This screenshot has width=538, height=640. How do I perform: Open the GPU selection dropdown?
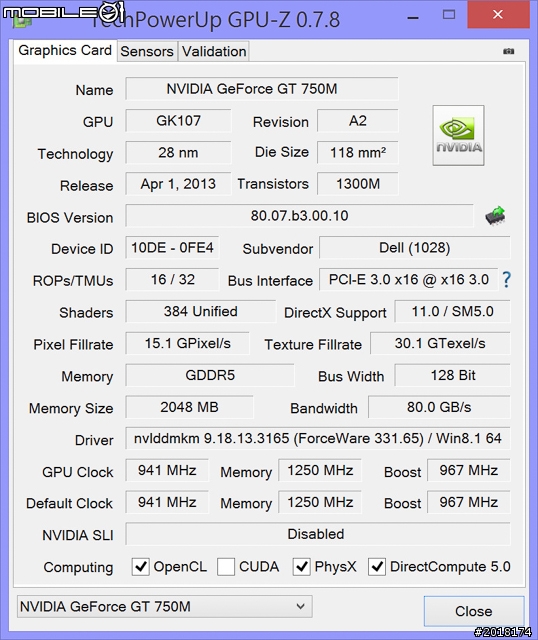[x=165, y=607]
